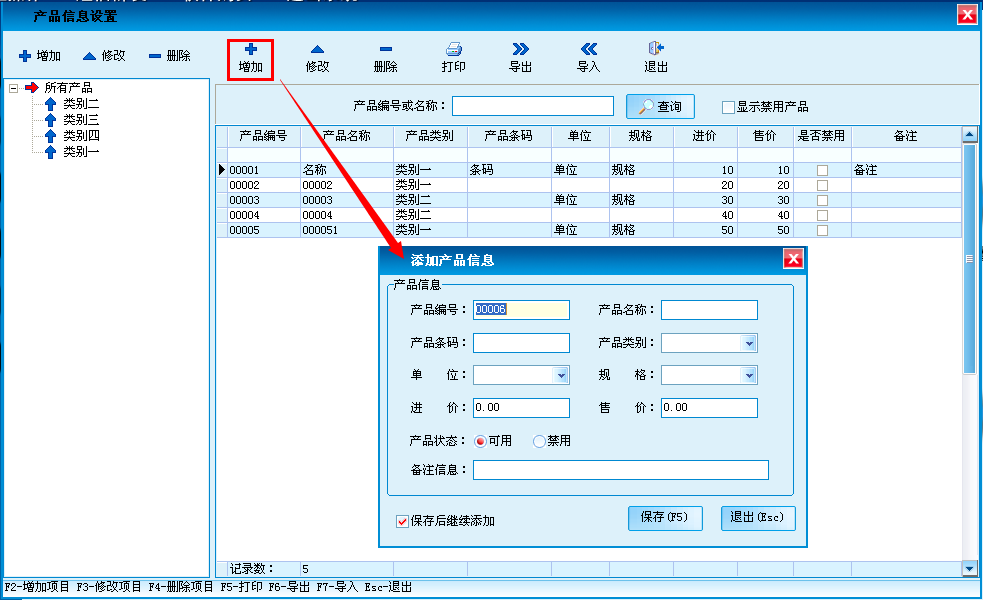Expand the 规格 specification dropdown
This screenshot has width=983, height=600.
749,376
